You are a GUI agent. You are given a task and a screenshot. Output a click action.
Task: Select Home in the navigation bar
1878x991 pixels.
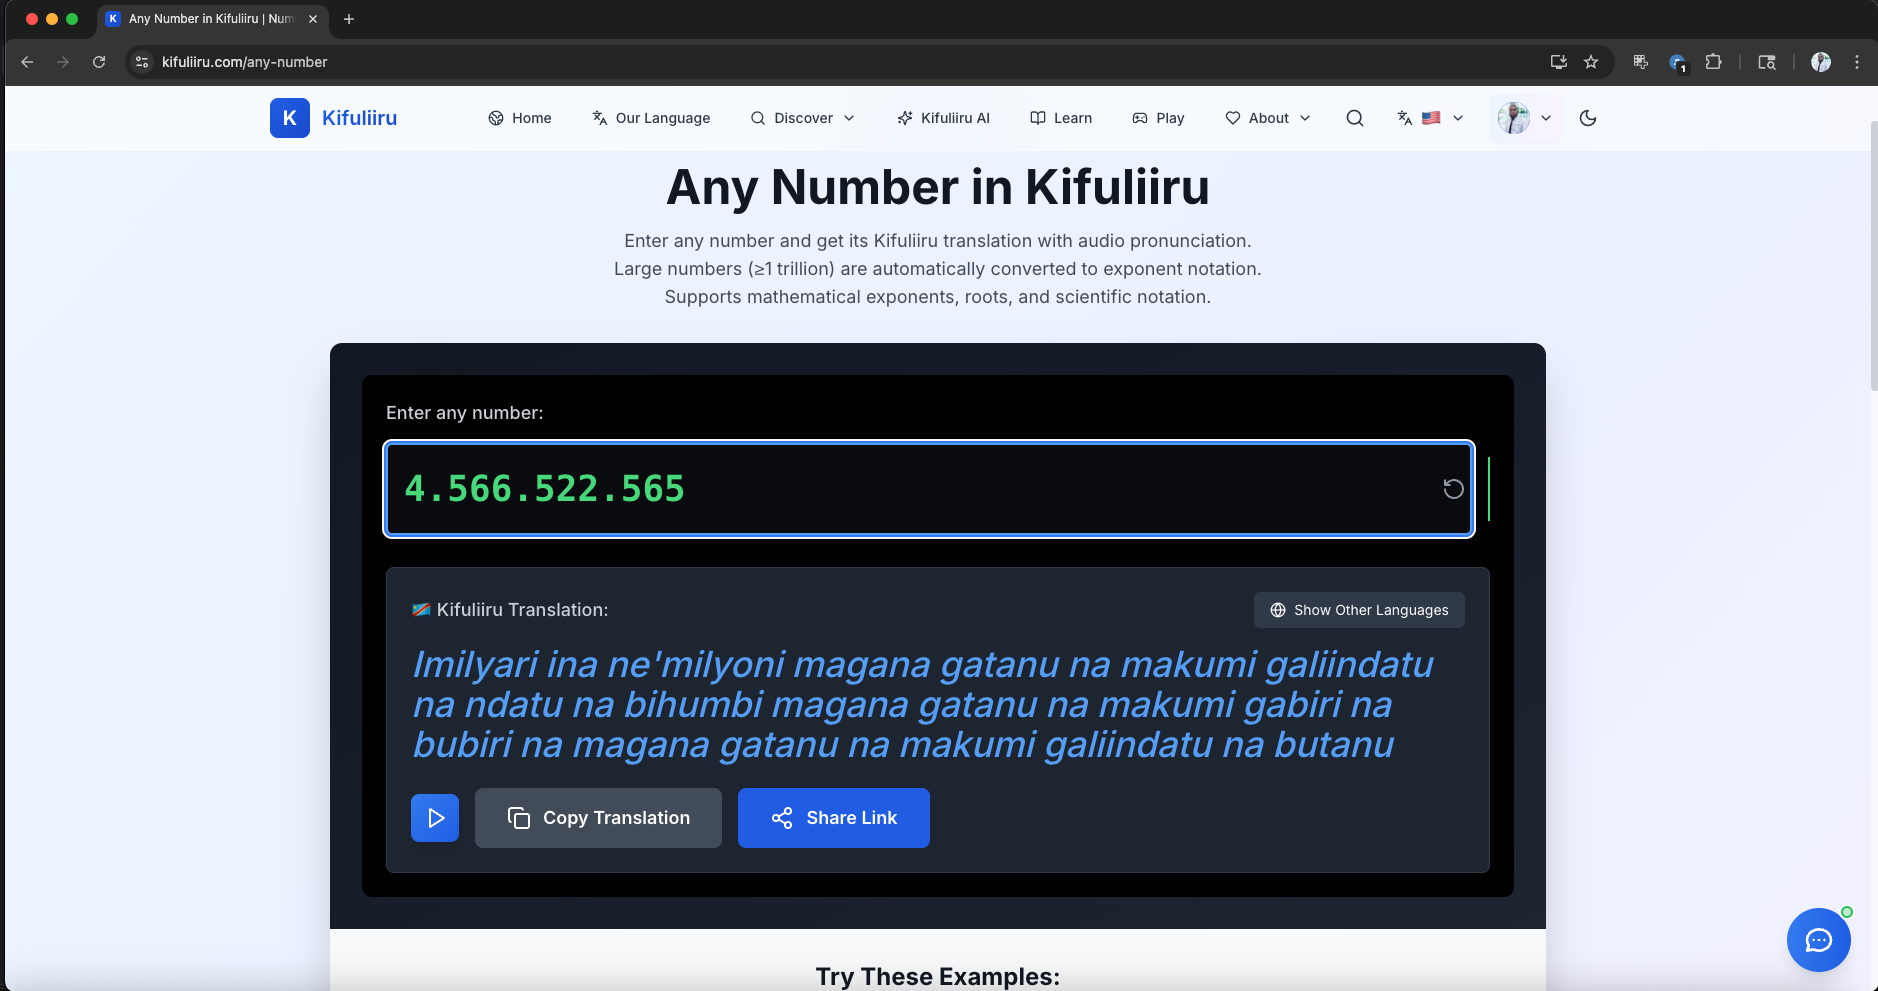click(x=520, y=118)
